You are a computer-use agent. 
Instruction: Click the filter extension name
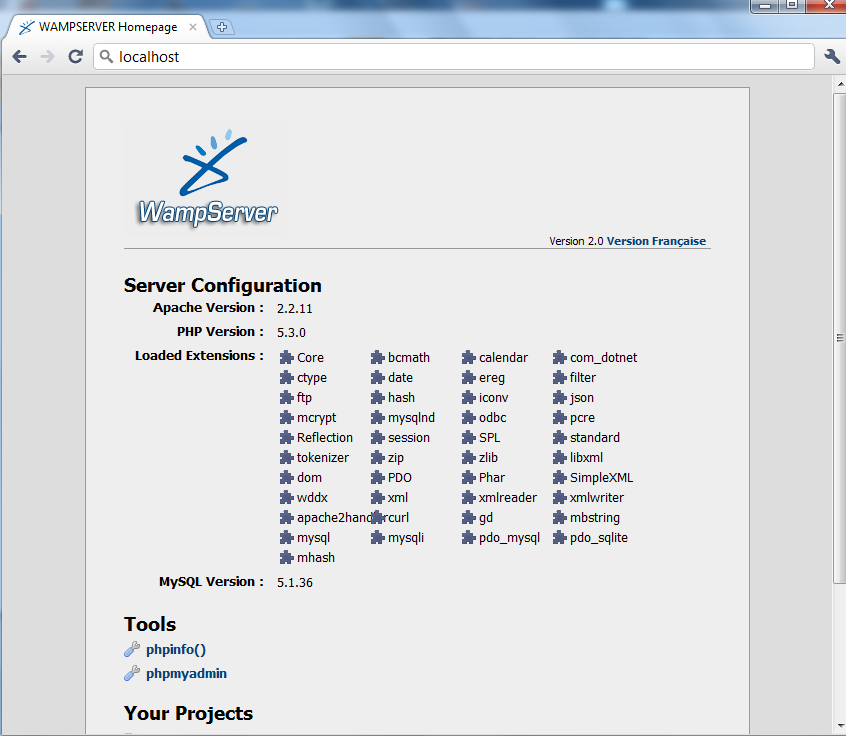[x=583, y=377]
